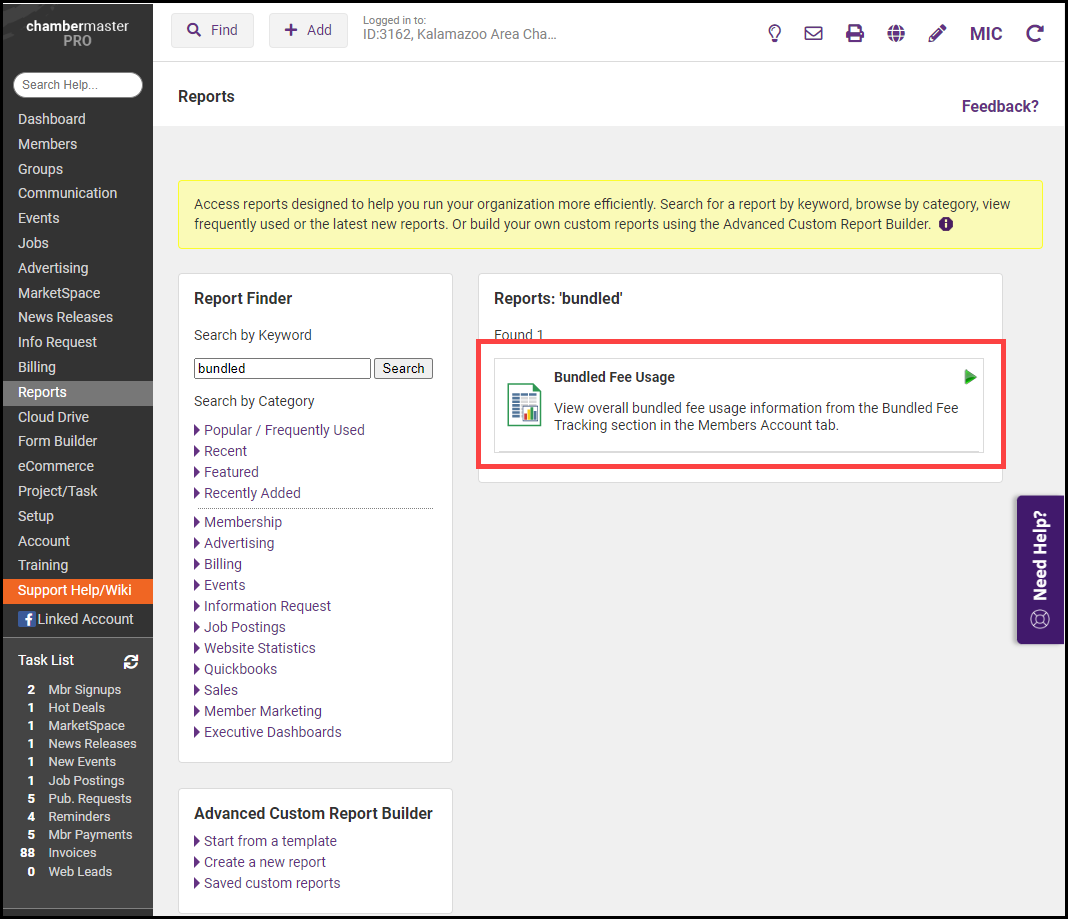The width and height of the screenshot is (1068, 919).
Task: Click the info icon in yellow banner
Action: 946,224
